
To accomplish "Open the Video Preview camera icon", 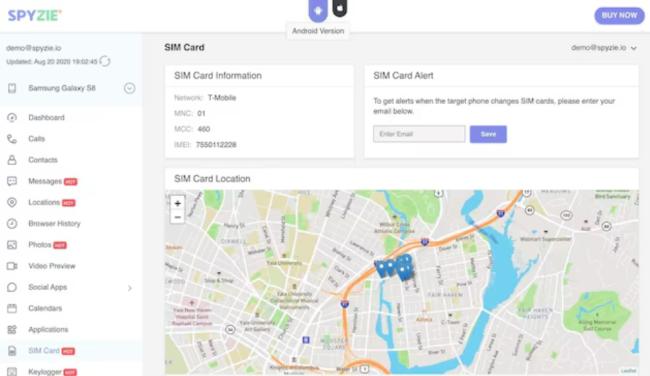I will 12,266.
